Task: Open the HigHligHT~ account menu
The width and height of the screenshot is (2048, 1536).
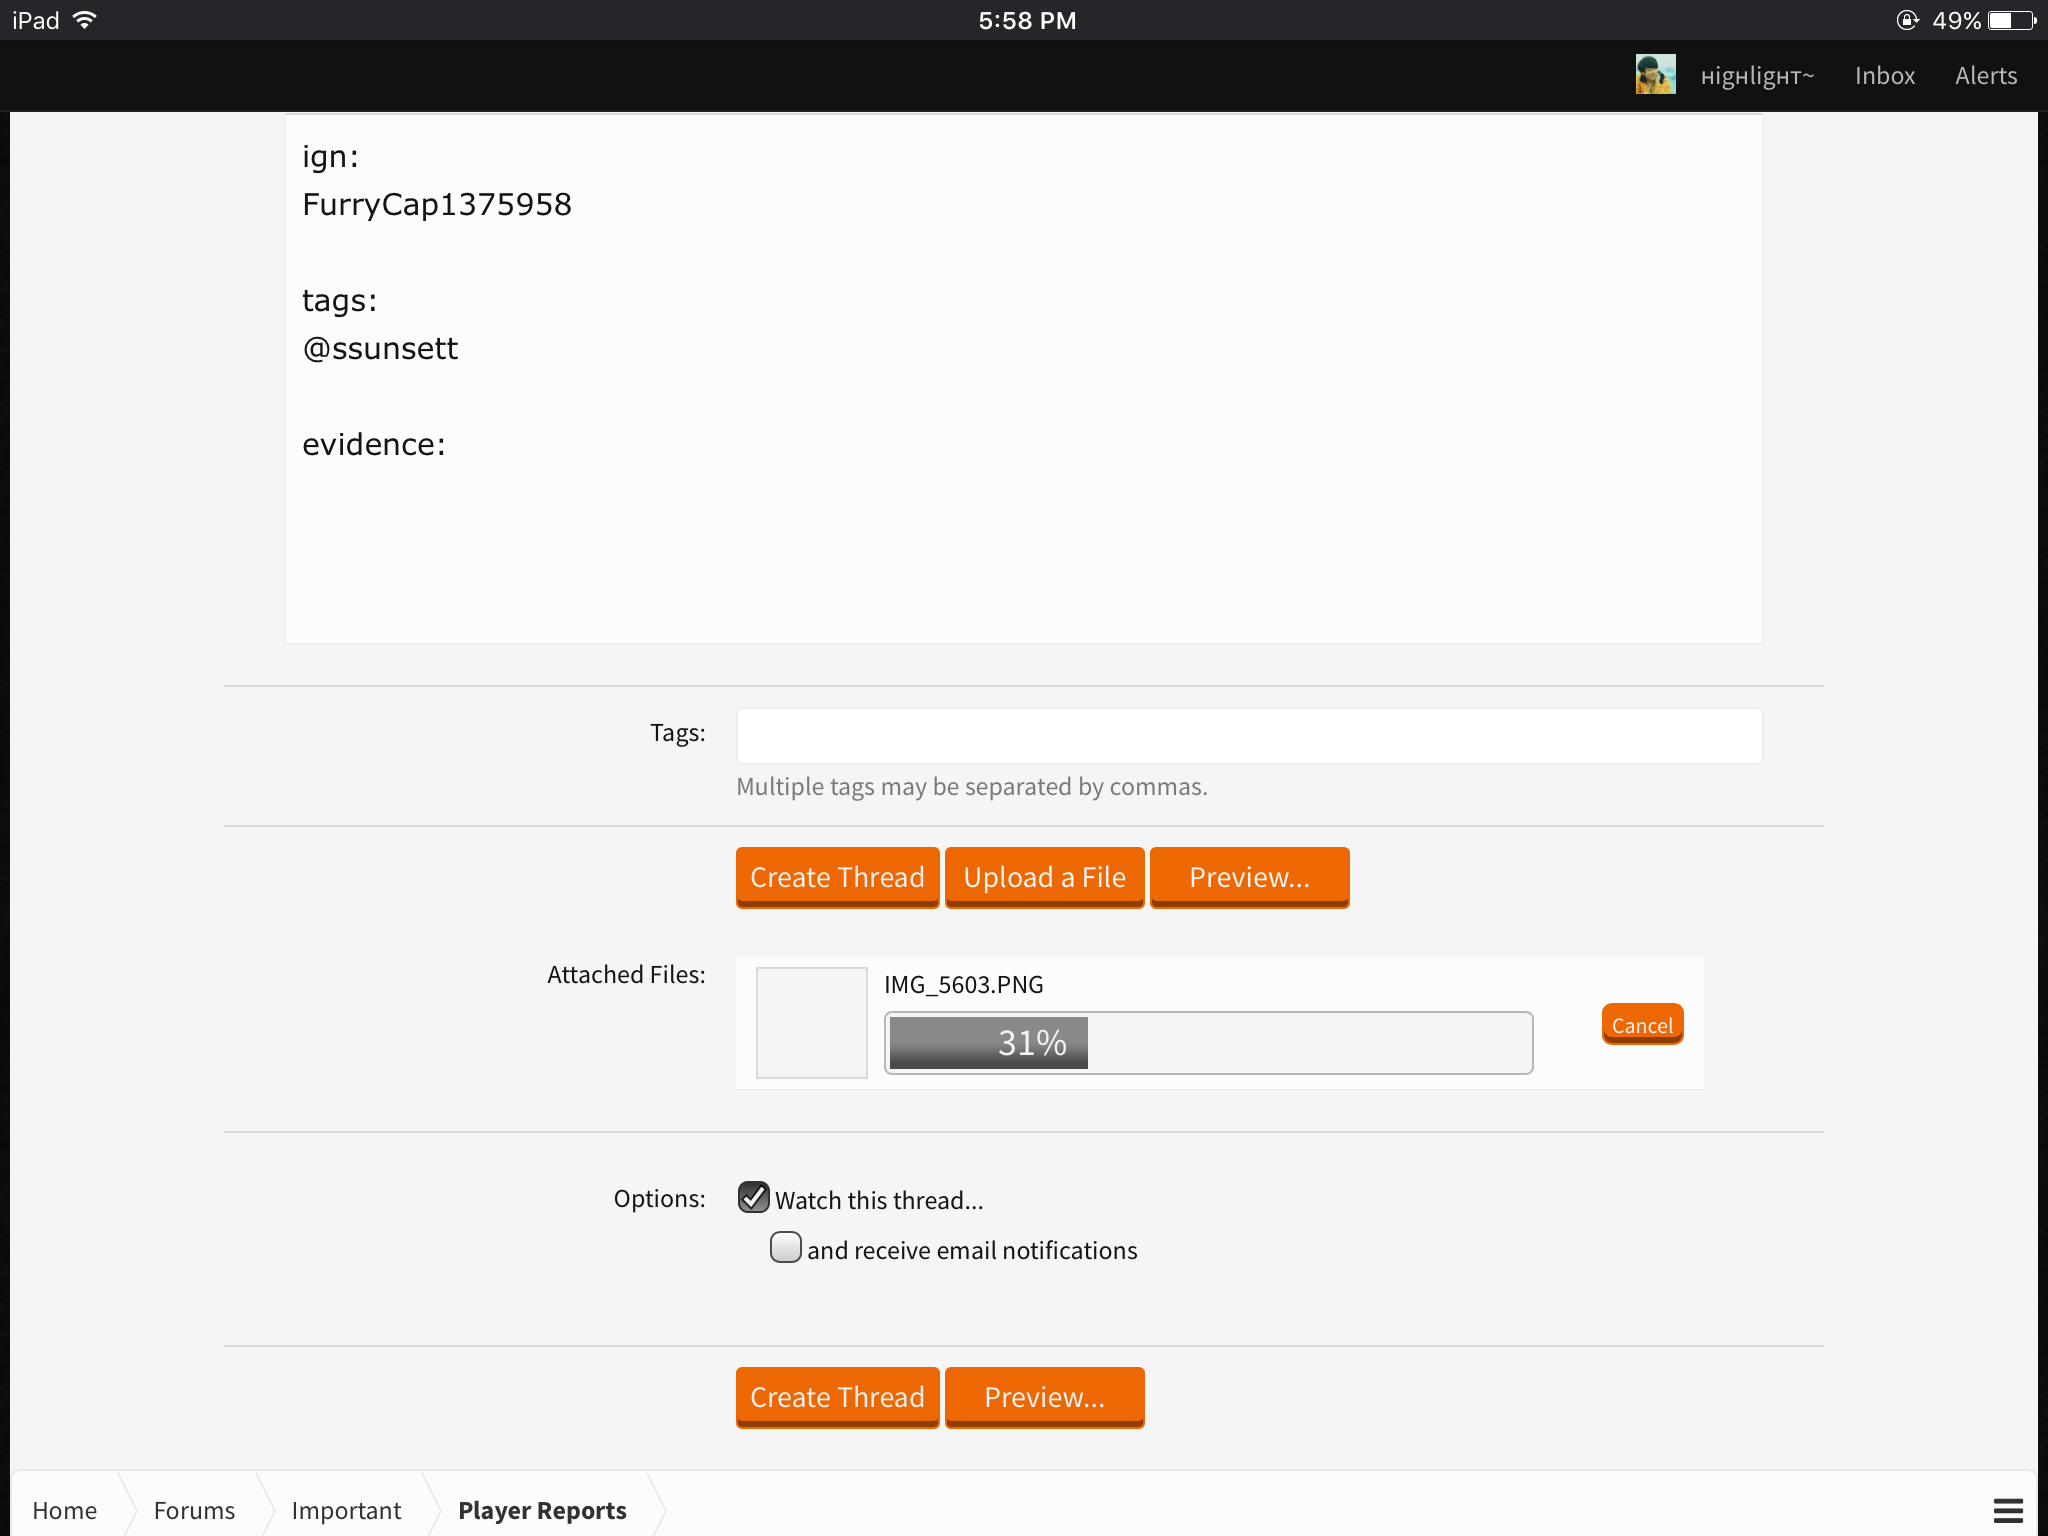Action: [1757, 76]
